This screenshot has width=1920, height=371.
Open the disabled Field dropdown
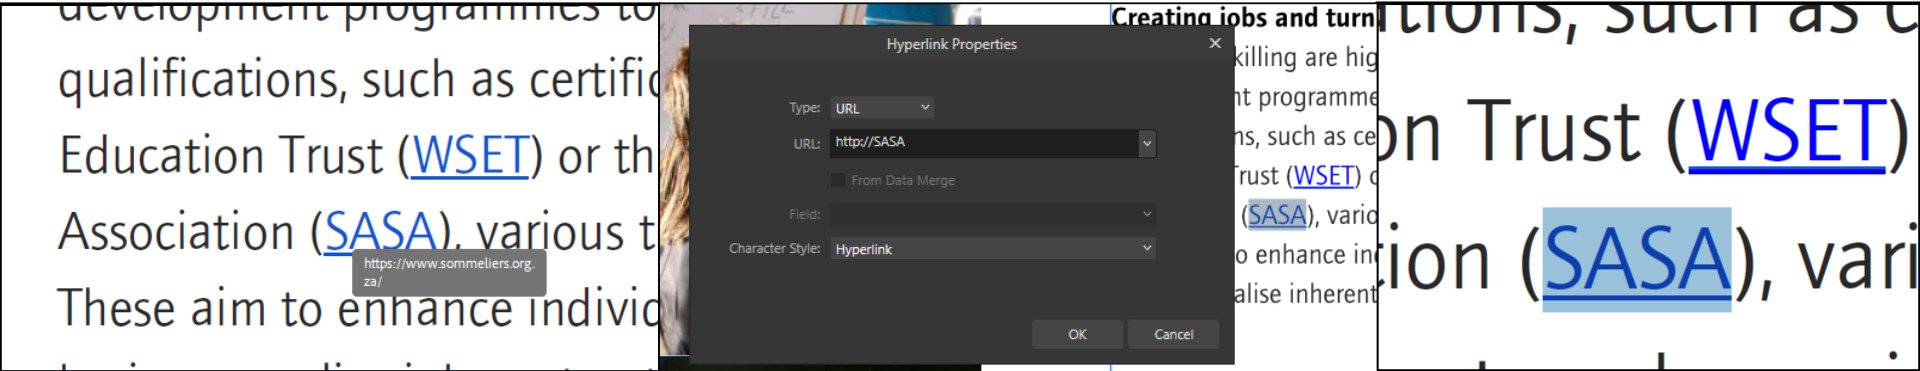992,214
